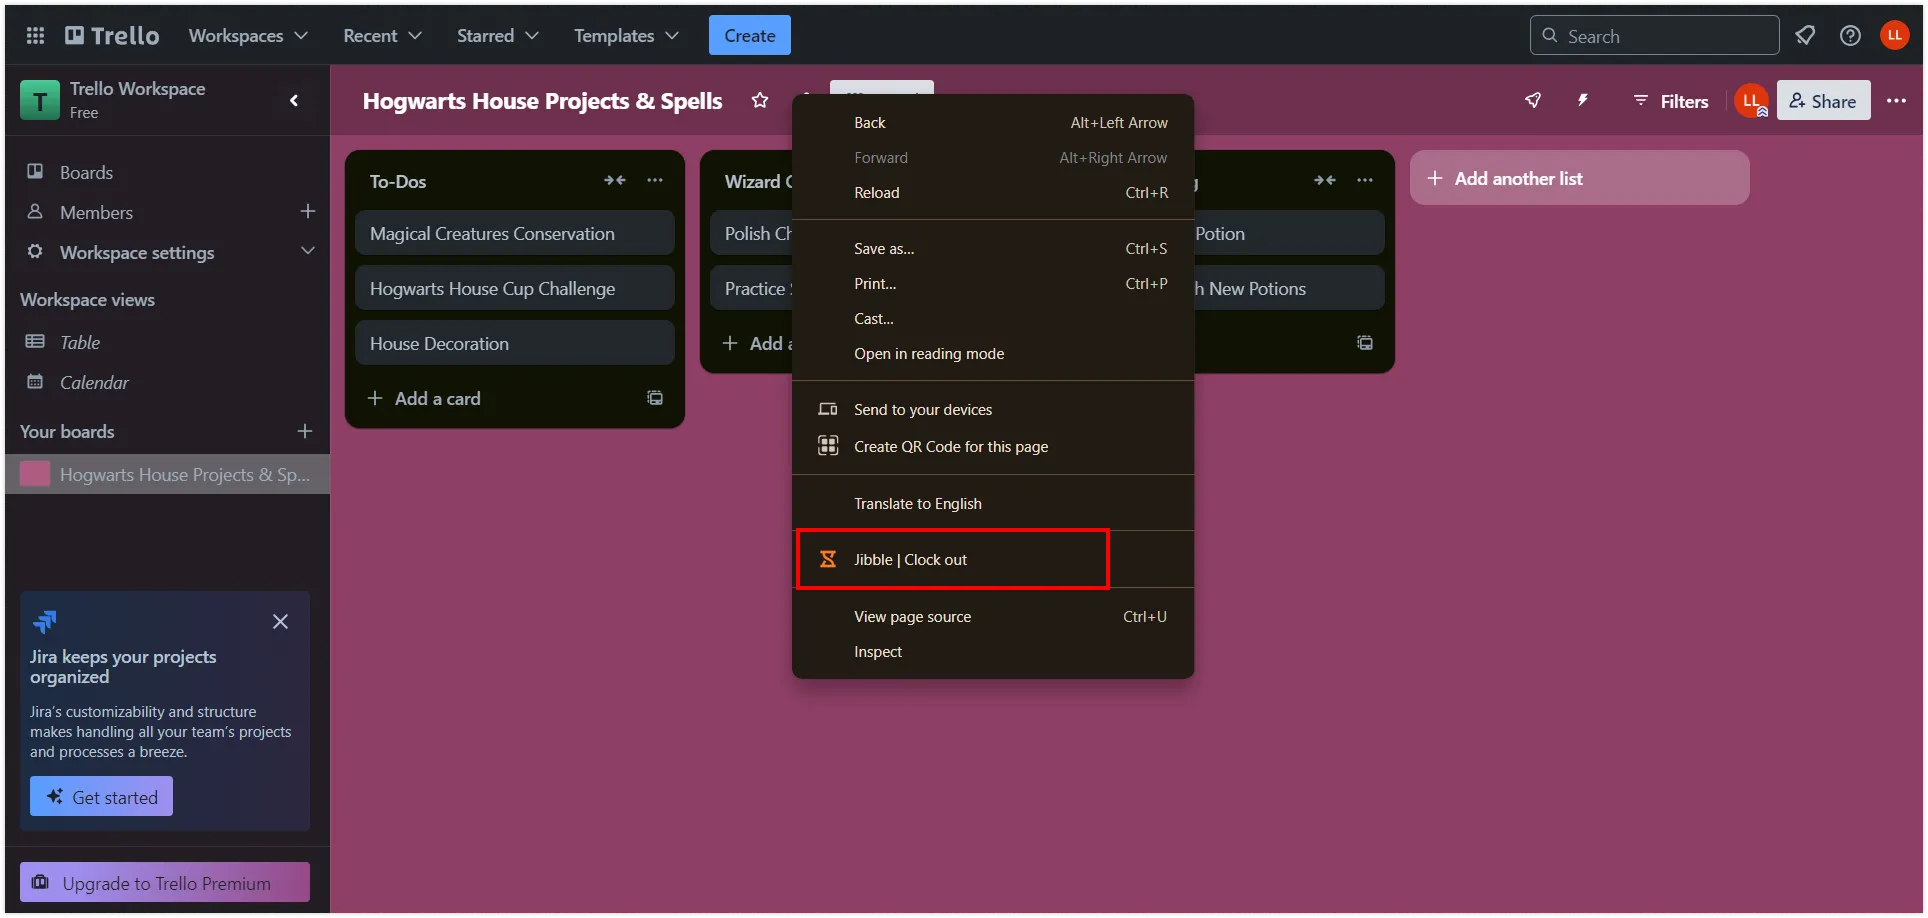Viewport: 1928px width, 918px height.
Task: Open the automation lightning bolt icon
Action: (1583, 100)
